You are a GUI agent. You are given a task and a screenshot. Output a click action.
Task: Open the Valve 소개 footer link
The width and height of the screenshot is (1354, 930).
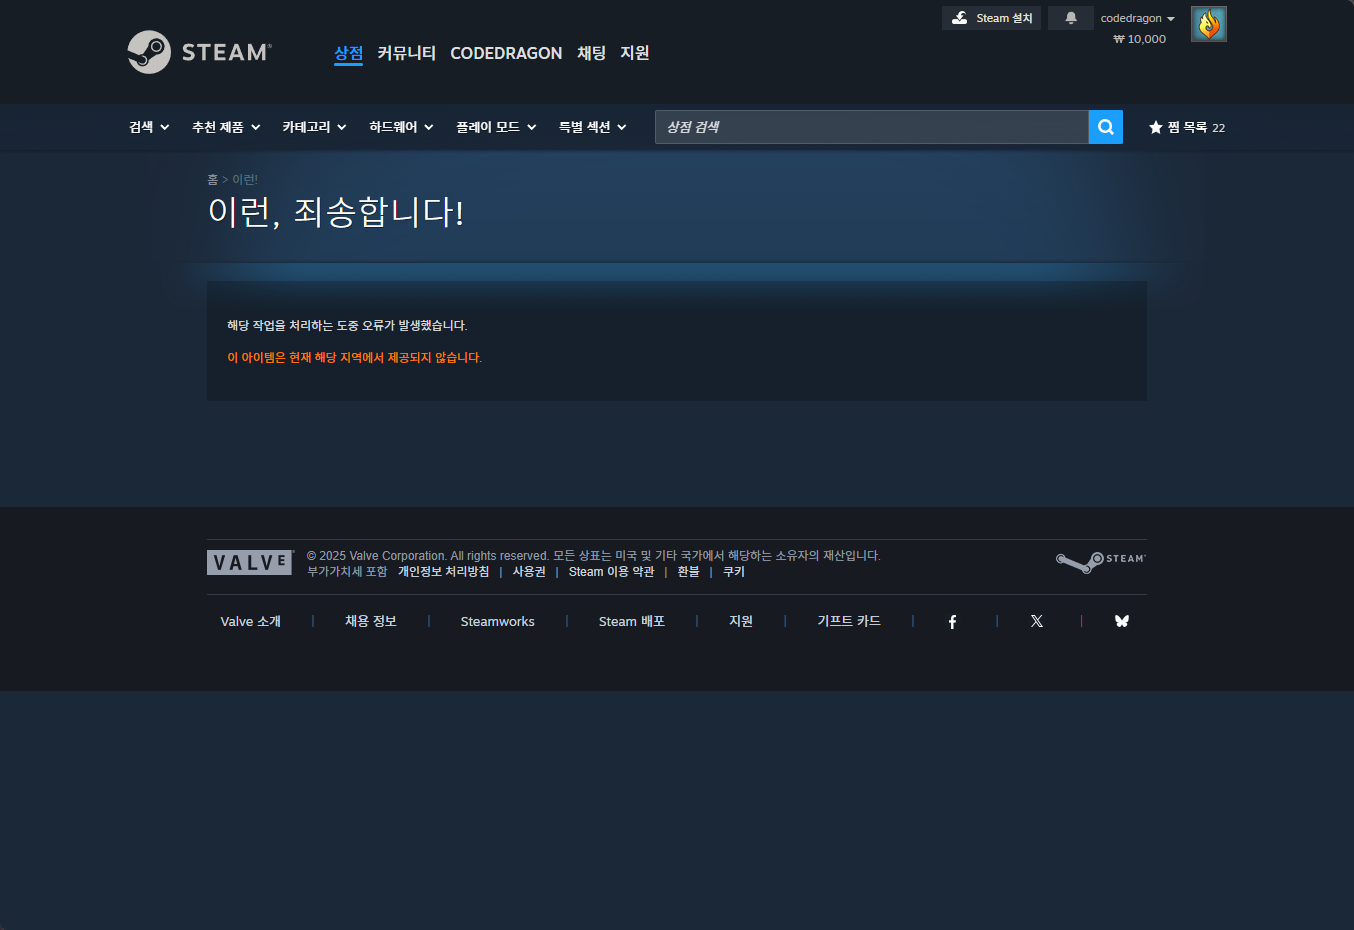point(250,622)
